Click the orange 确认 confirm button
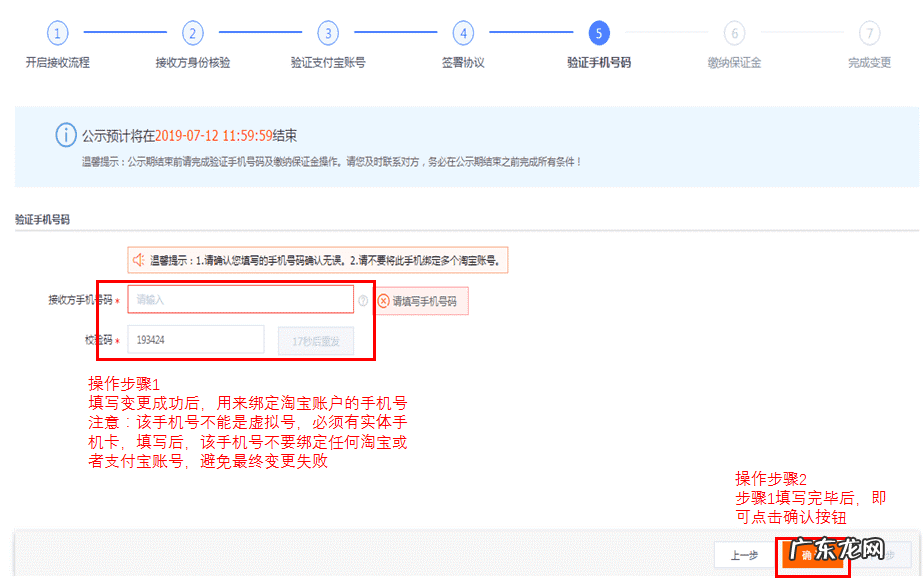 click(x=813, y=554)
